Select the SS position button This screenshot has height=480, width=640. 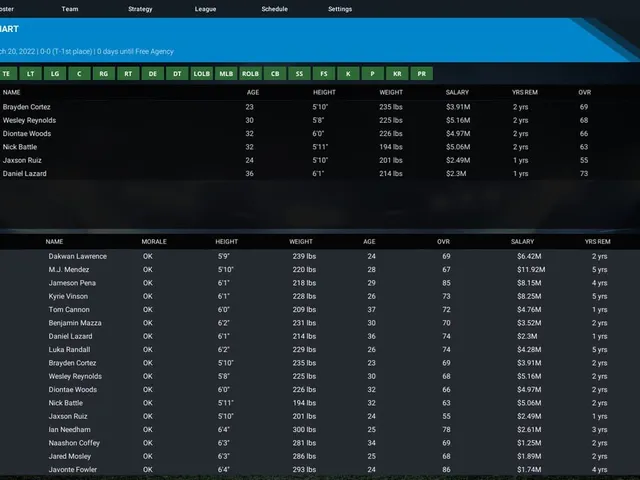pos(300,74)
